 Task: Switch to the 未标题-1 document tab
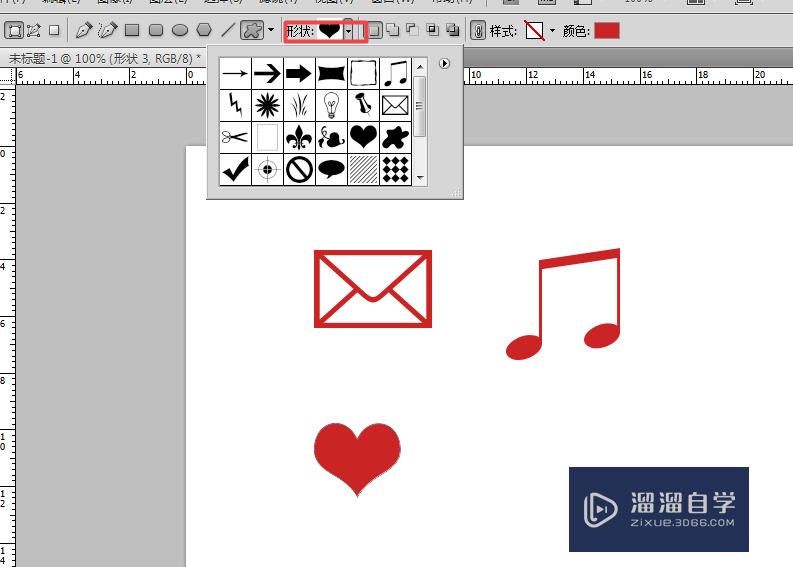coord(103,59)
